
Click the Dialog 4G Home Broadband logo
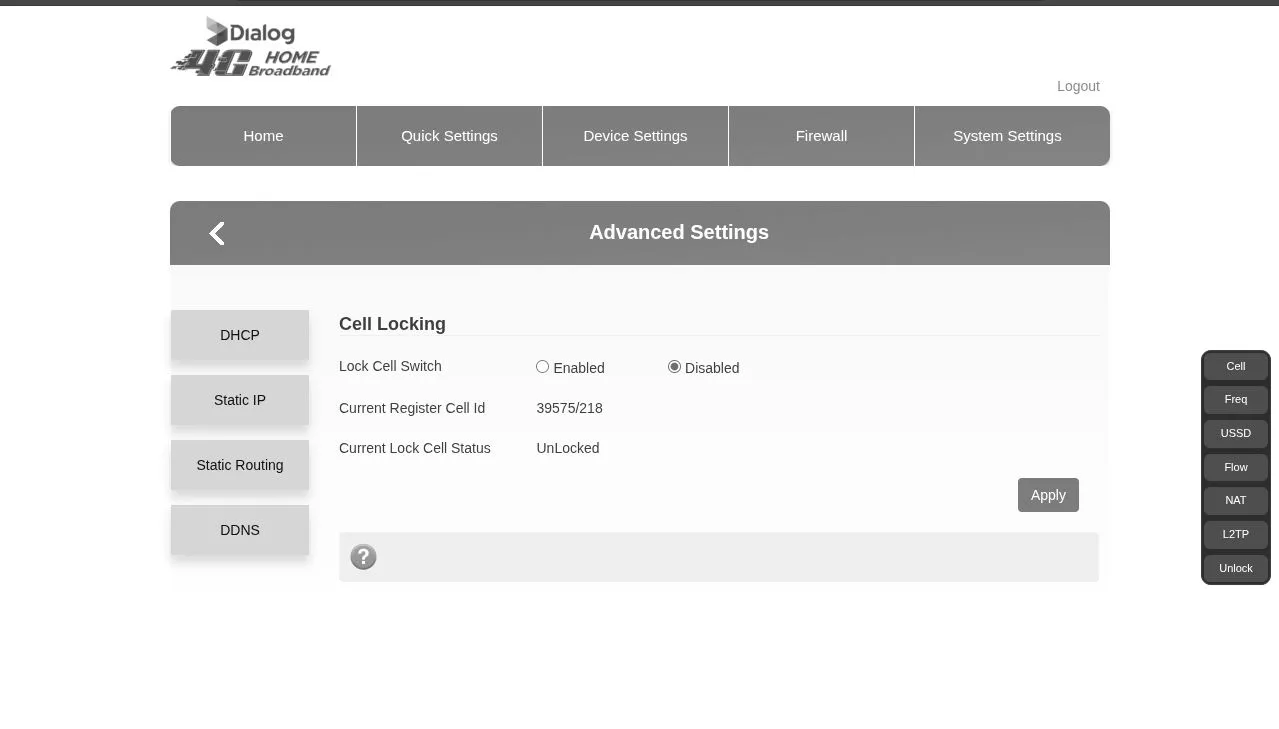251,47
